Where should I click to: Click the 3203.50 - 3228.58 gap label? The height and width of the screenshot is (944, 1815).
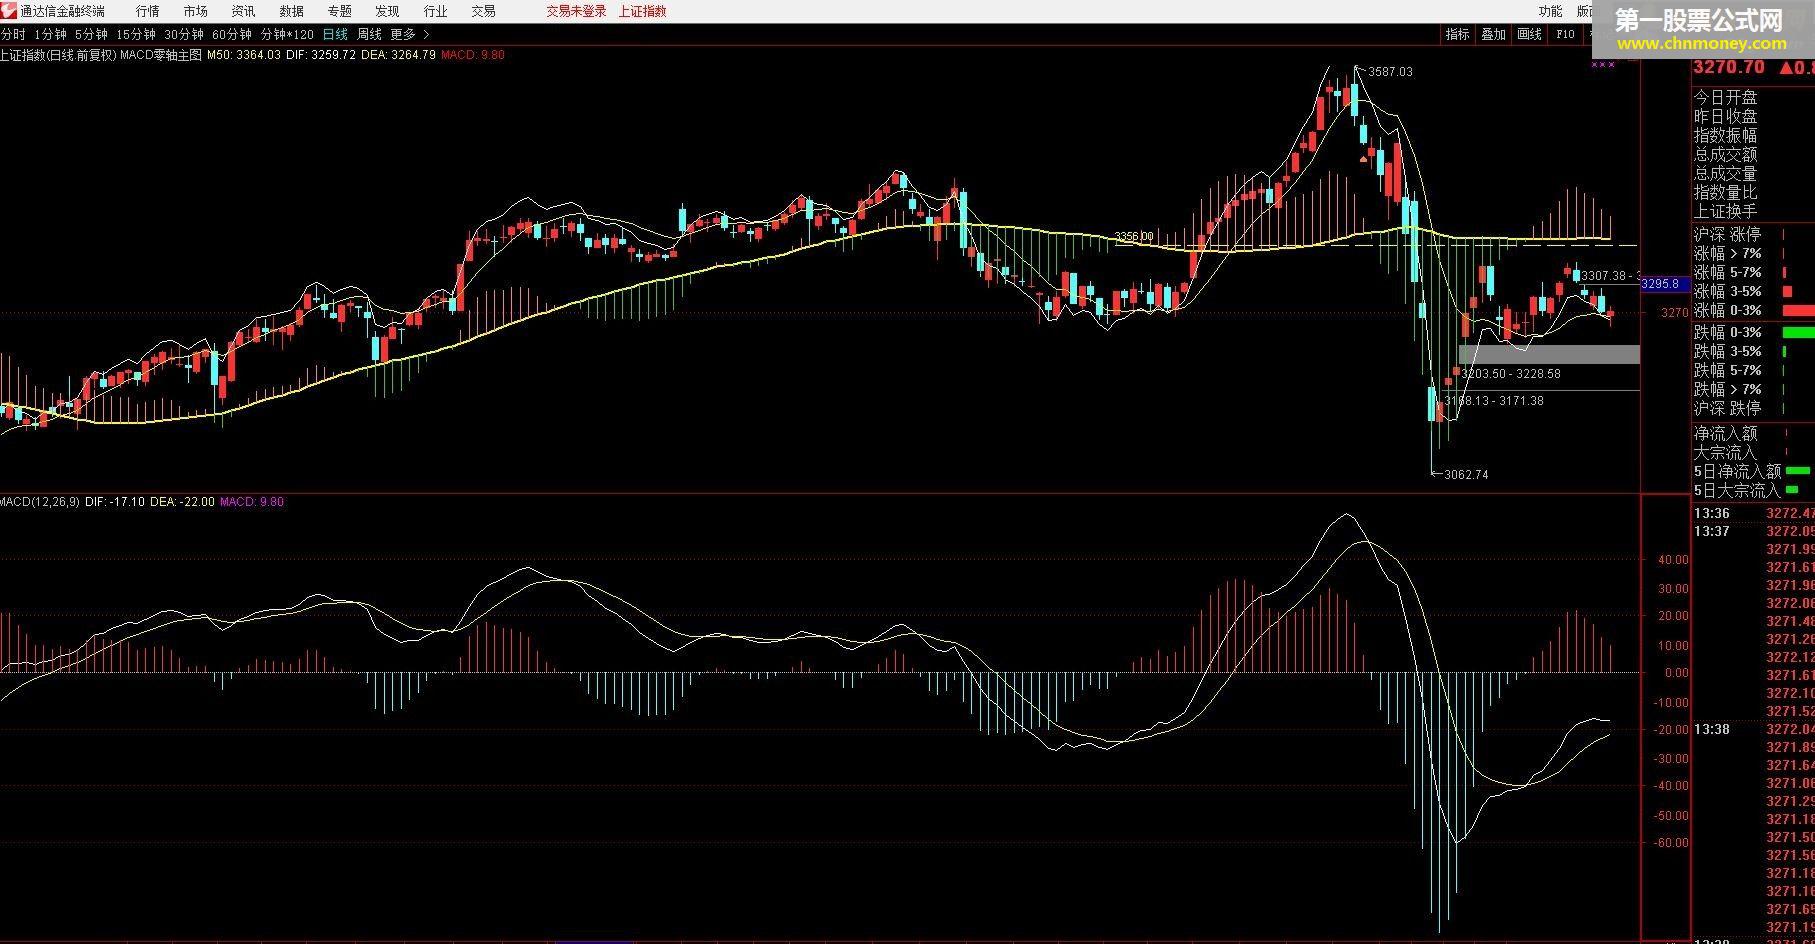click(1511, 373)
